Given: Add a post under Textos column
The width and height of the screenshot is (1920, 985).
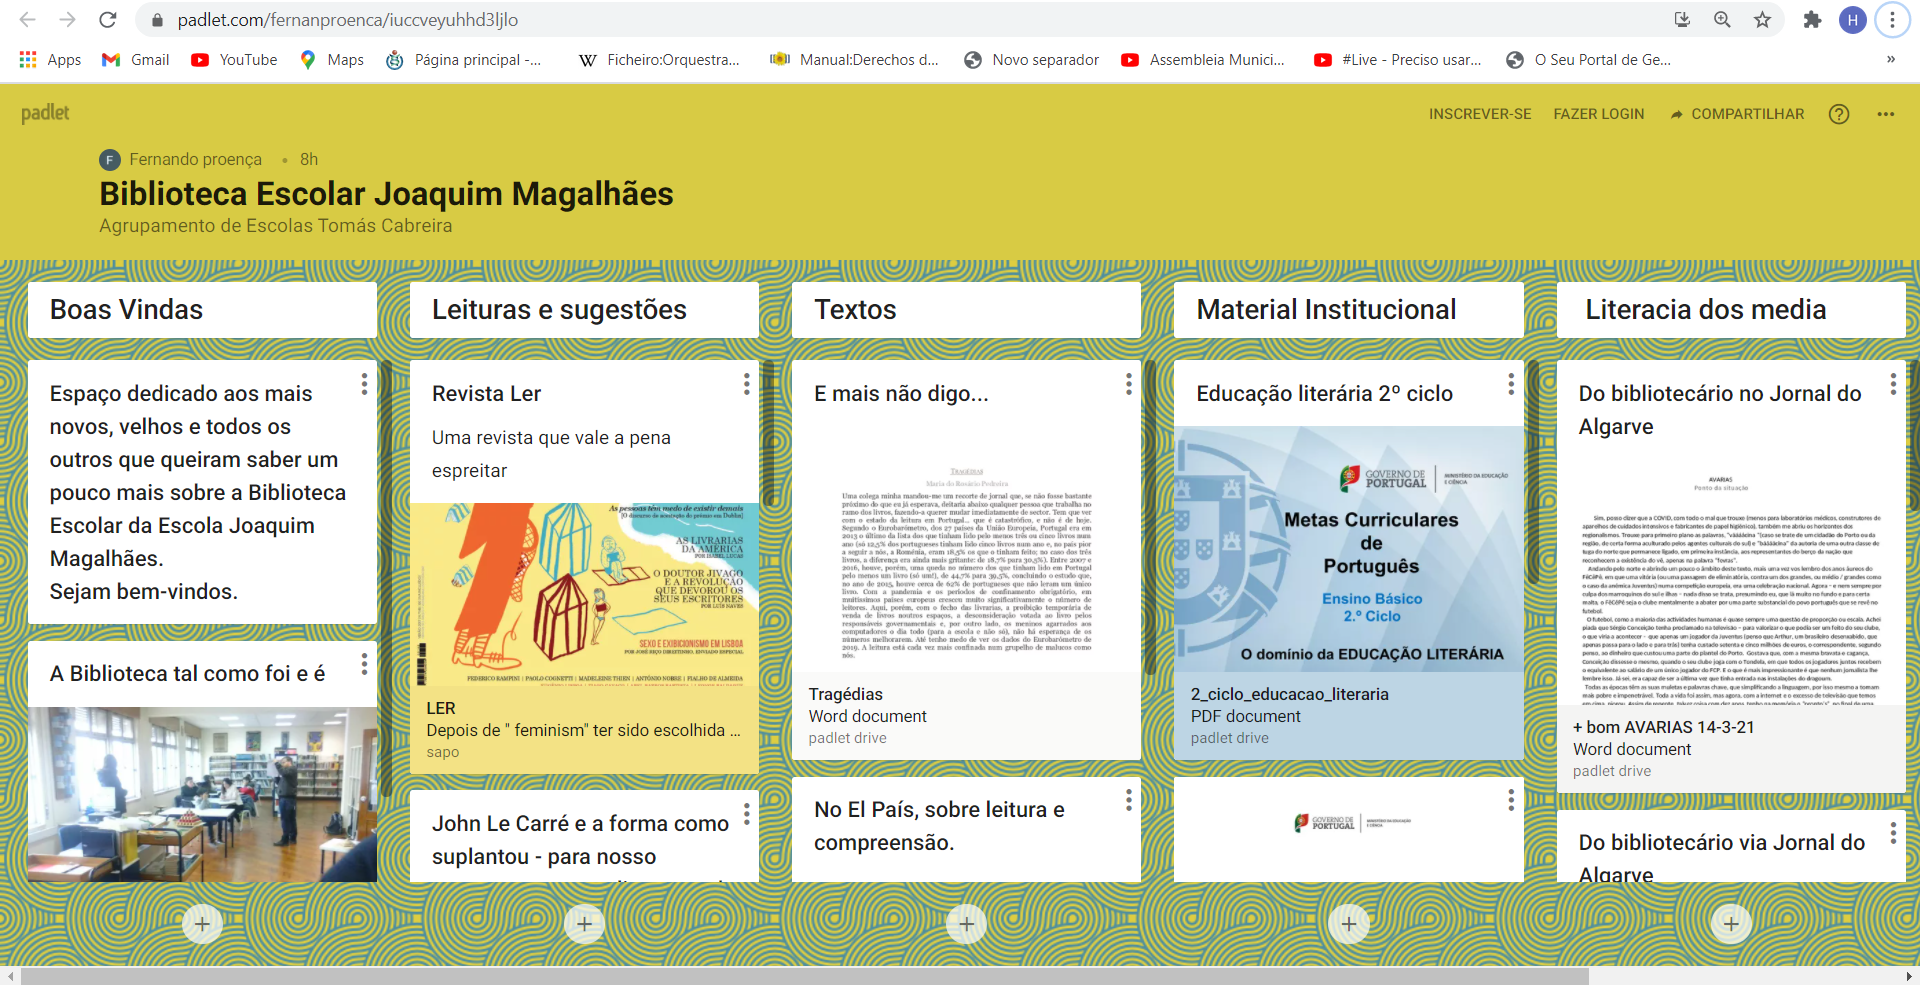Looking at the screenshot, I should (966, 924).
